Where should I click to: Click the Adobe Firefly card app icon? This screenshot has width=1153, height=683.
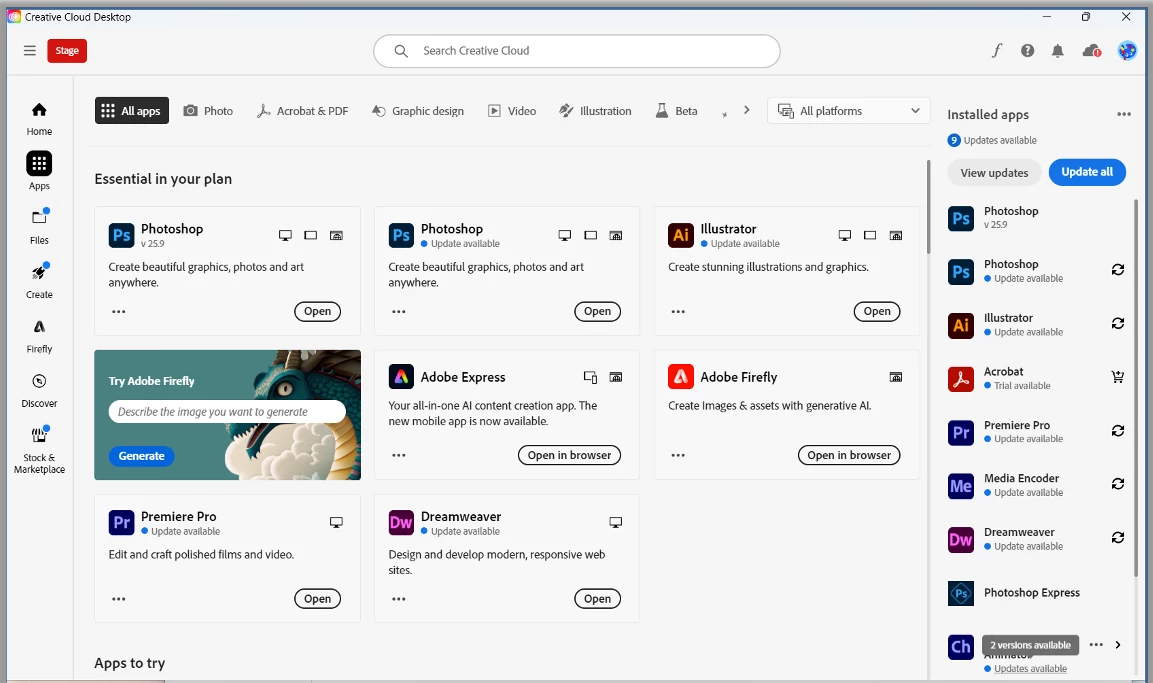coord(681,377)
